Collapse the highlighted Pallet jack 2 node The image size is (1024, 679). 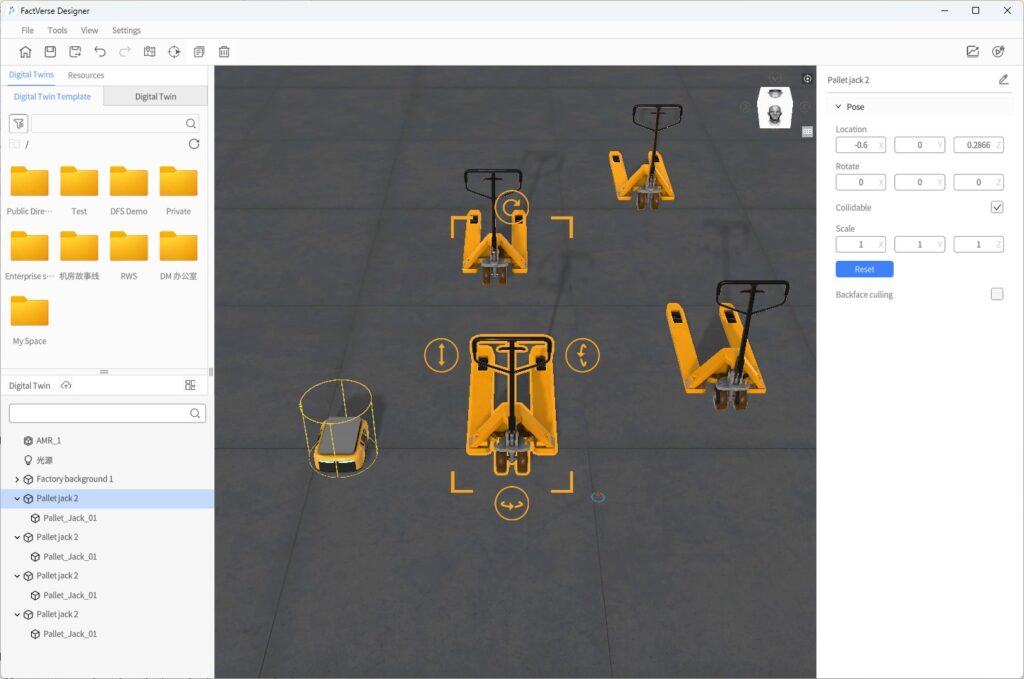(17, 498)
